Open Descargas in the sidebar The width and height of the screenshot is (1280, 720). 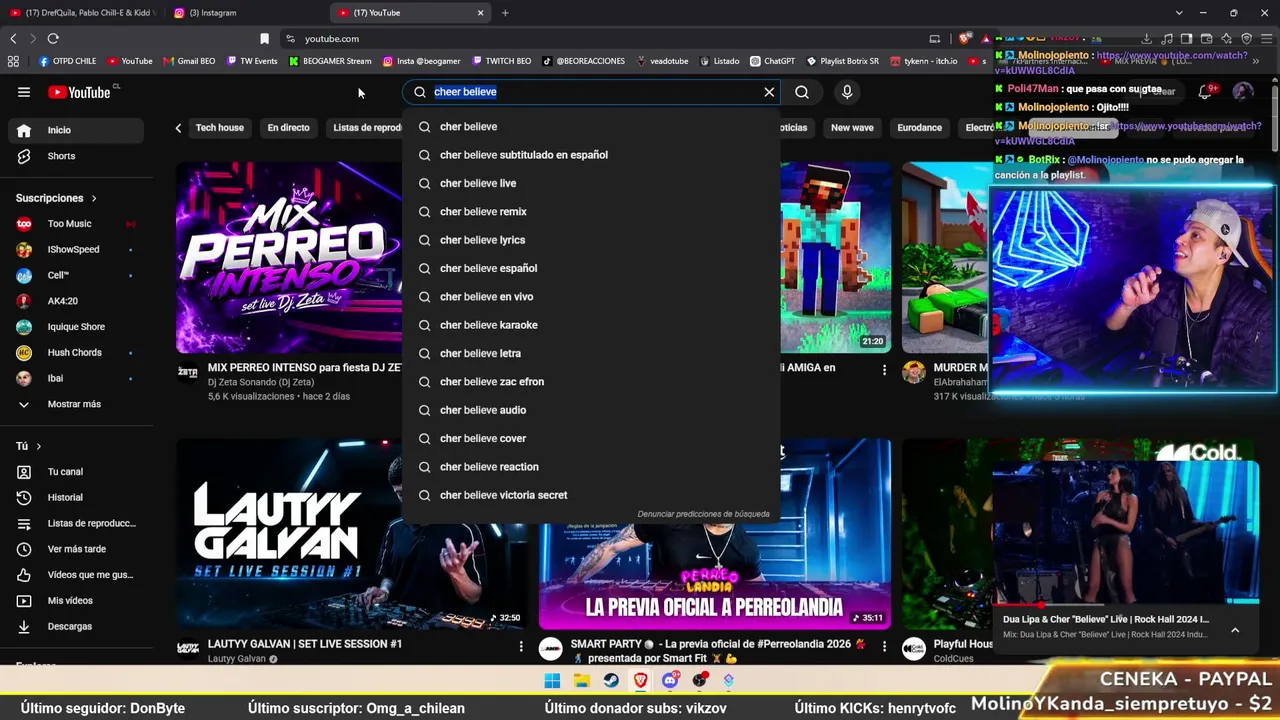pyautogui.click(x=76, y=626)
